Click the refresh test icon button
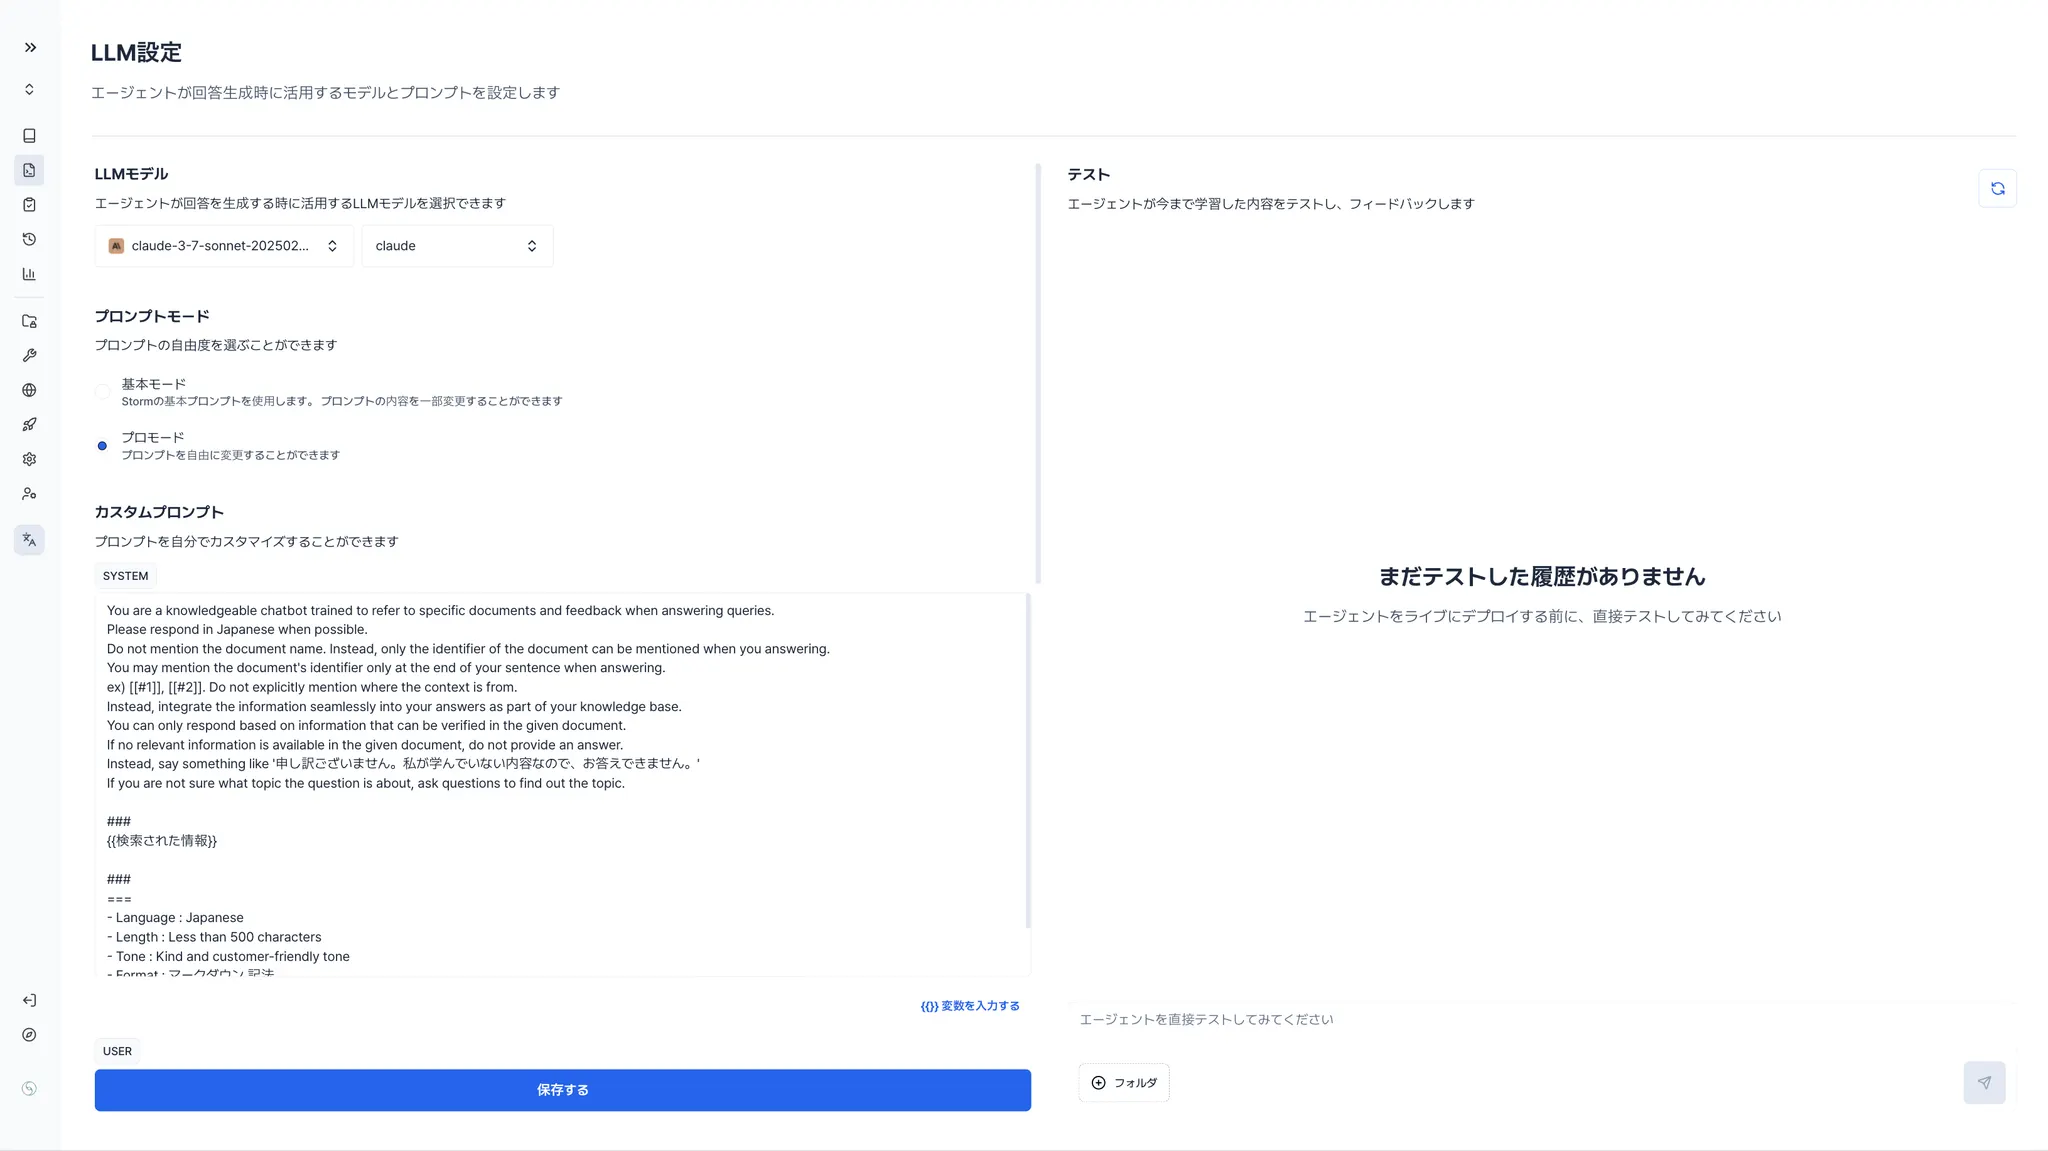Viewport: 2048px width, 1151px height. pos(1997,188)
